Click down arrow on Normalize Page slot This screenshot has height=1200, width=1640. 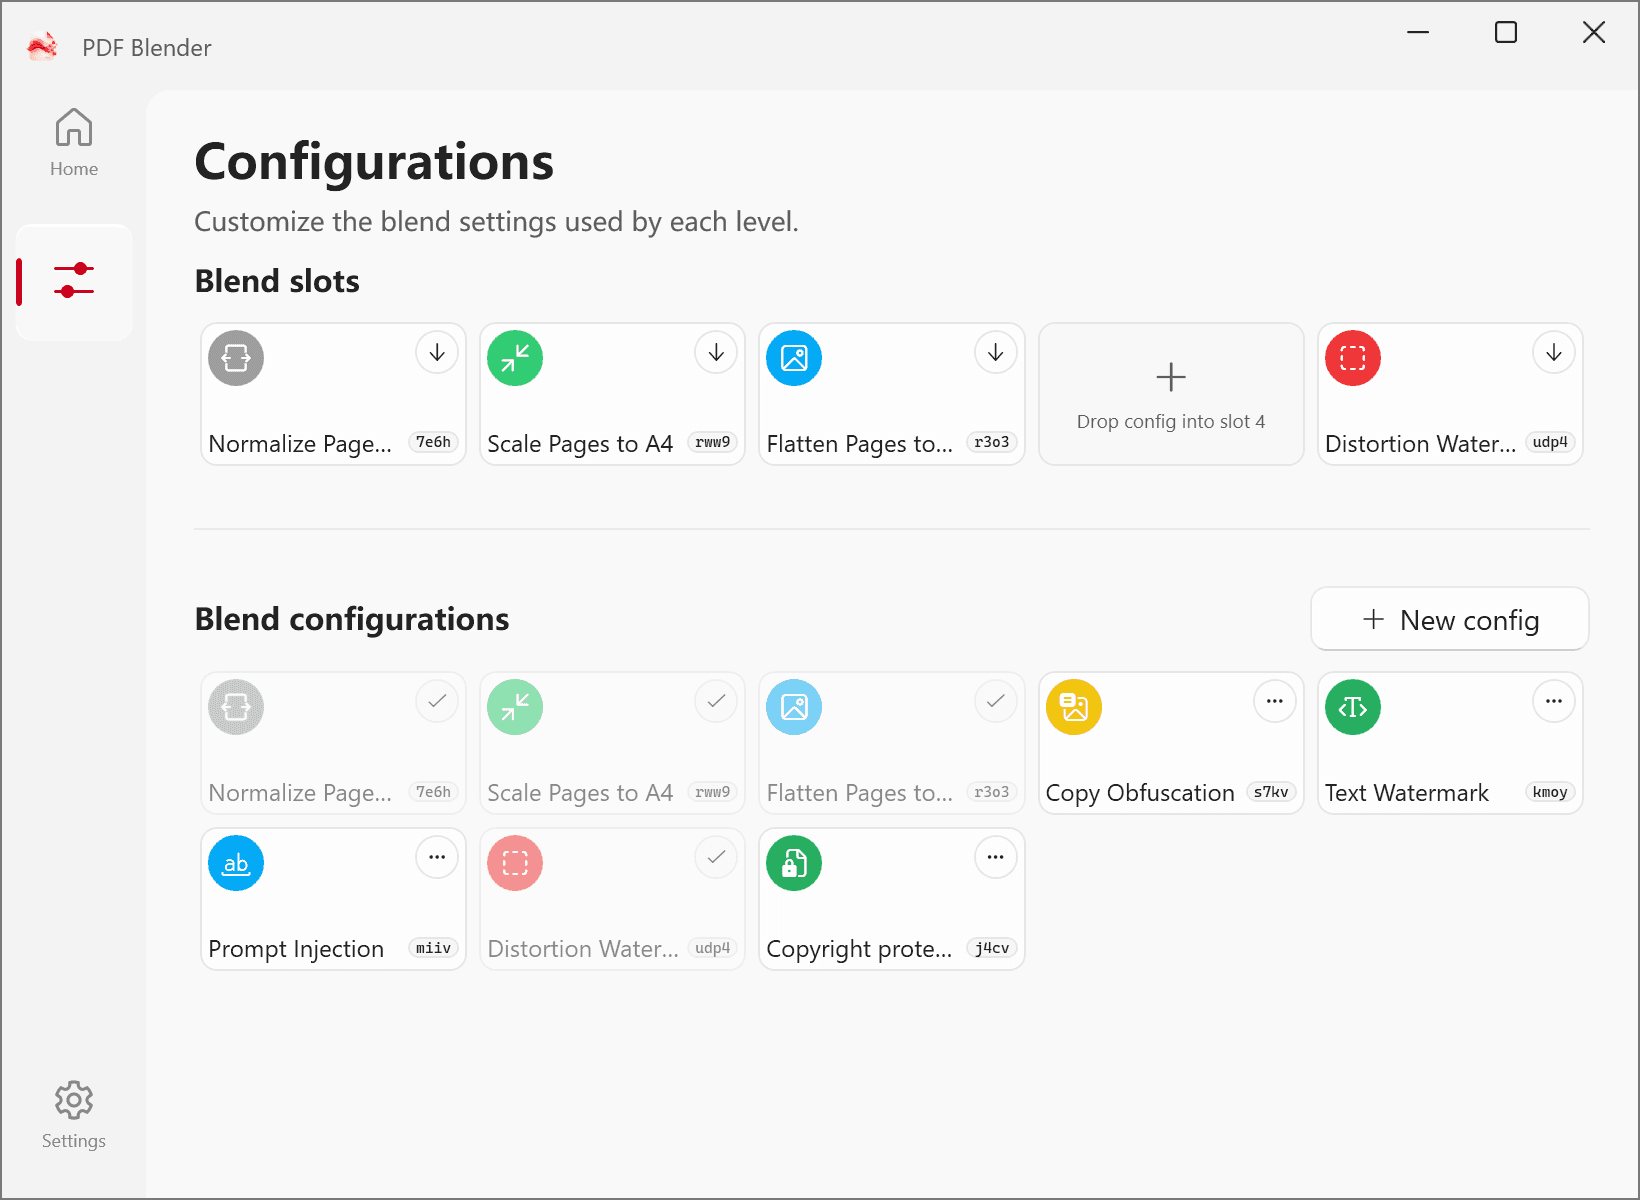coord(437,352)
